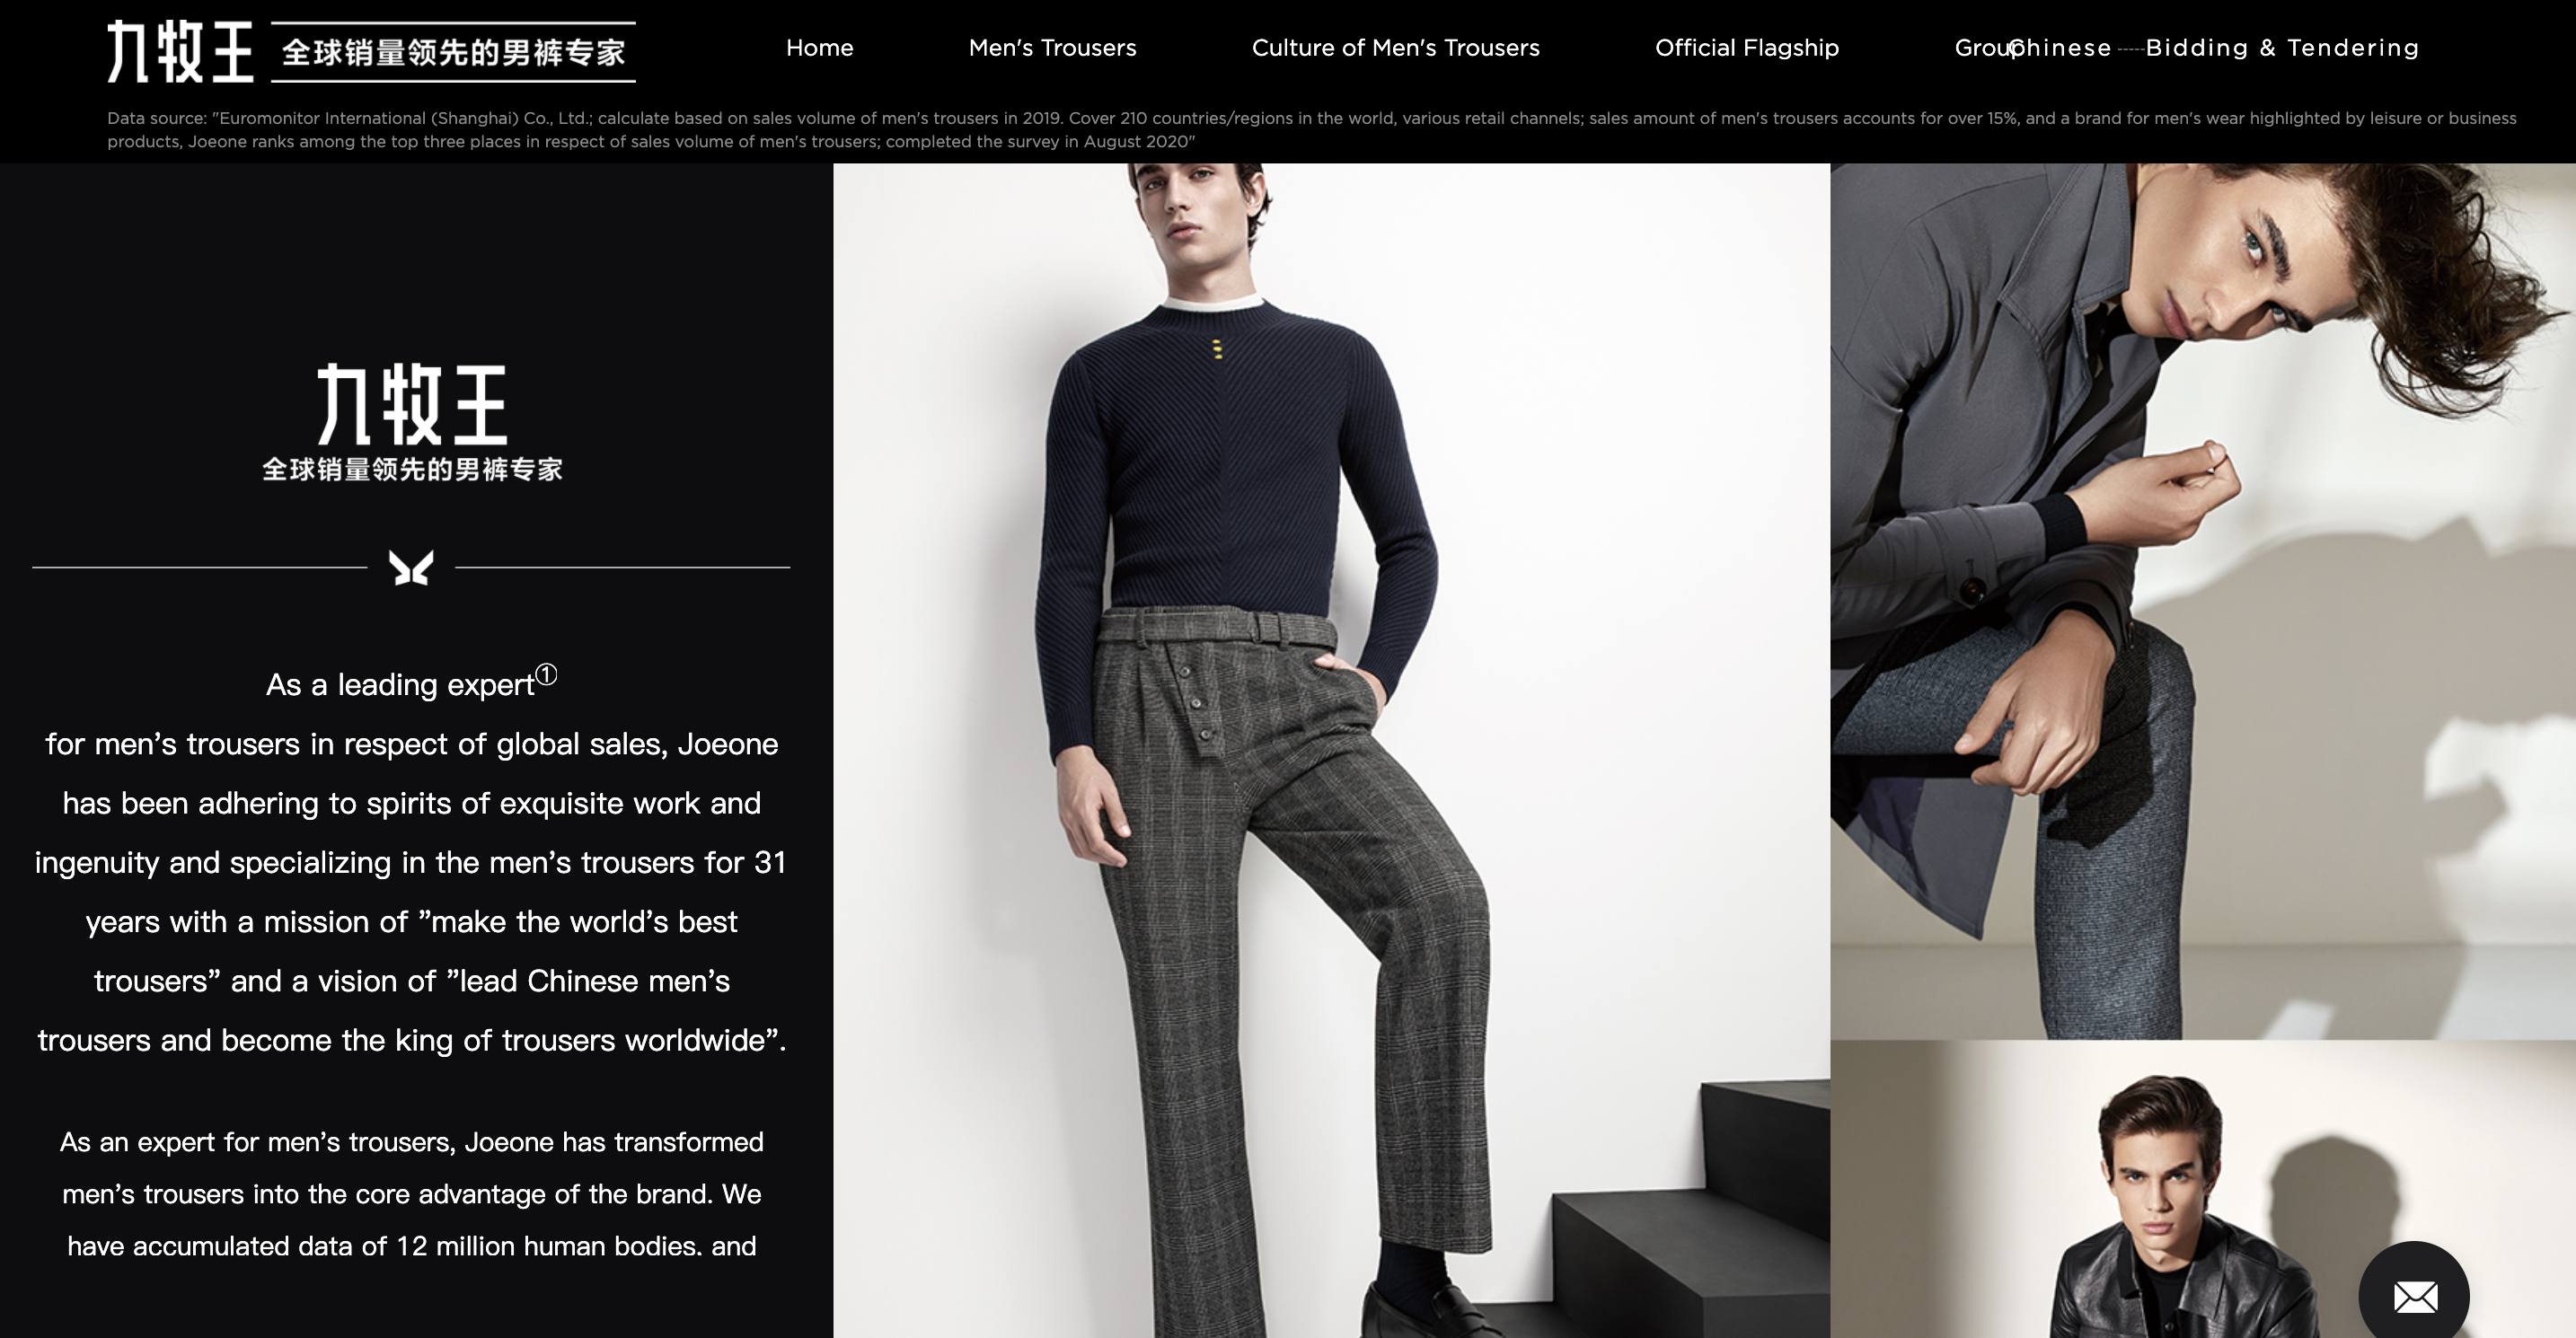Click the circled footnote 1 superscript

tap(546, 676)
